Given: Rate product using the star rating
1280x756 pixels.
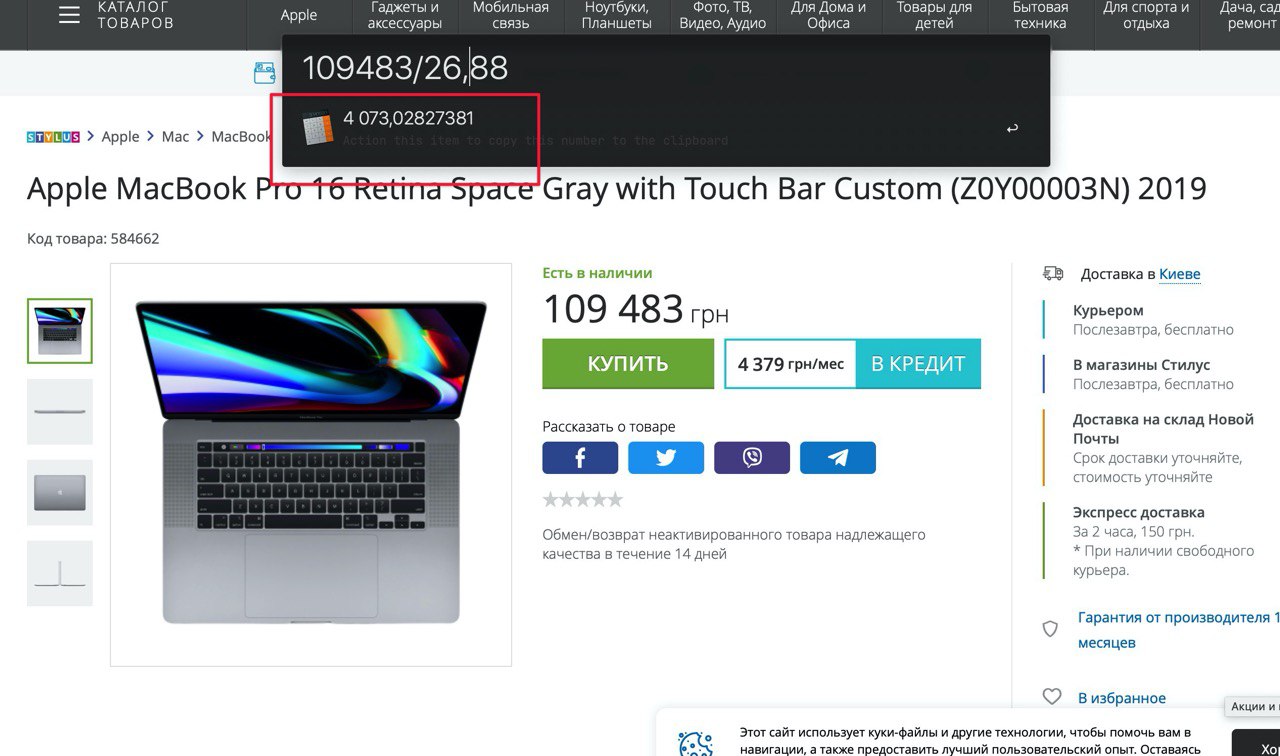Looking at the screenshot, I should coord(582,499).
